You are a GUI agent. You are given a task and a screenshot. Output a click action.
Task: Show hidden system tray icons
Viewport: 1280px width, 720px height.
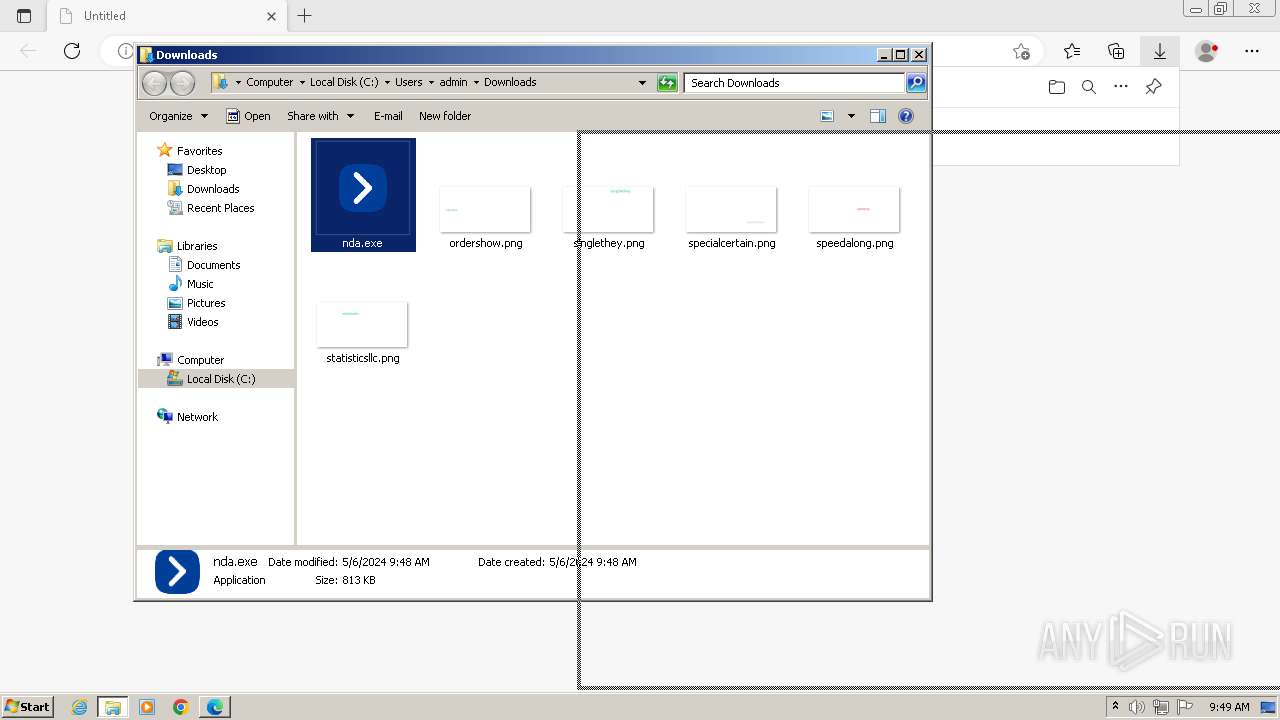point(1116,706)
